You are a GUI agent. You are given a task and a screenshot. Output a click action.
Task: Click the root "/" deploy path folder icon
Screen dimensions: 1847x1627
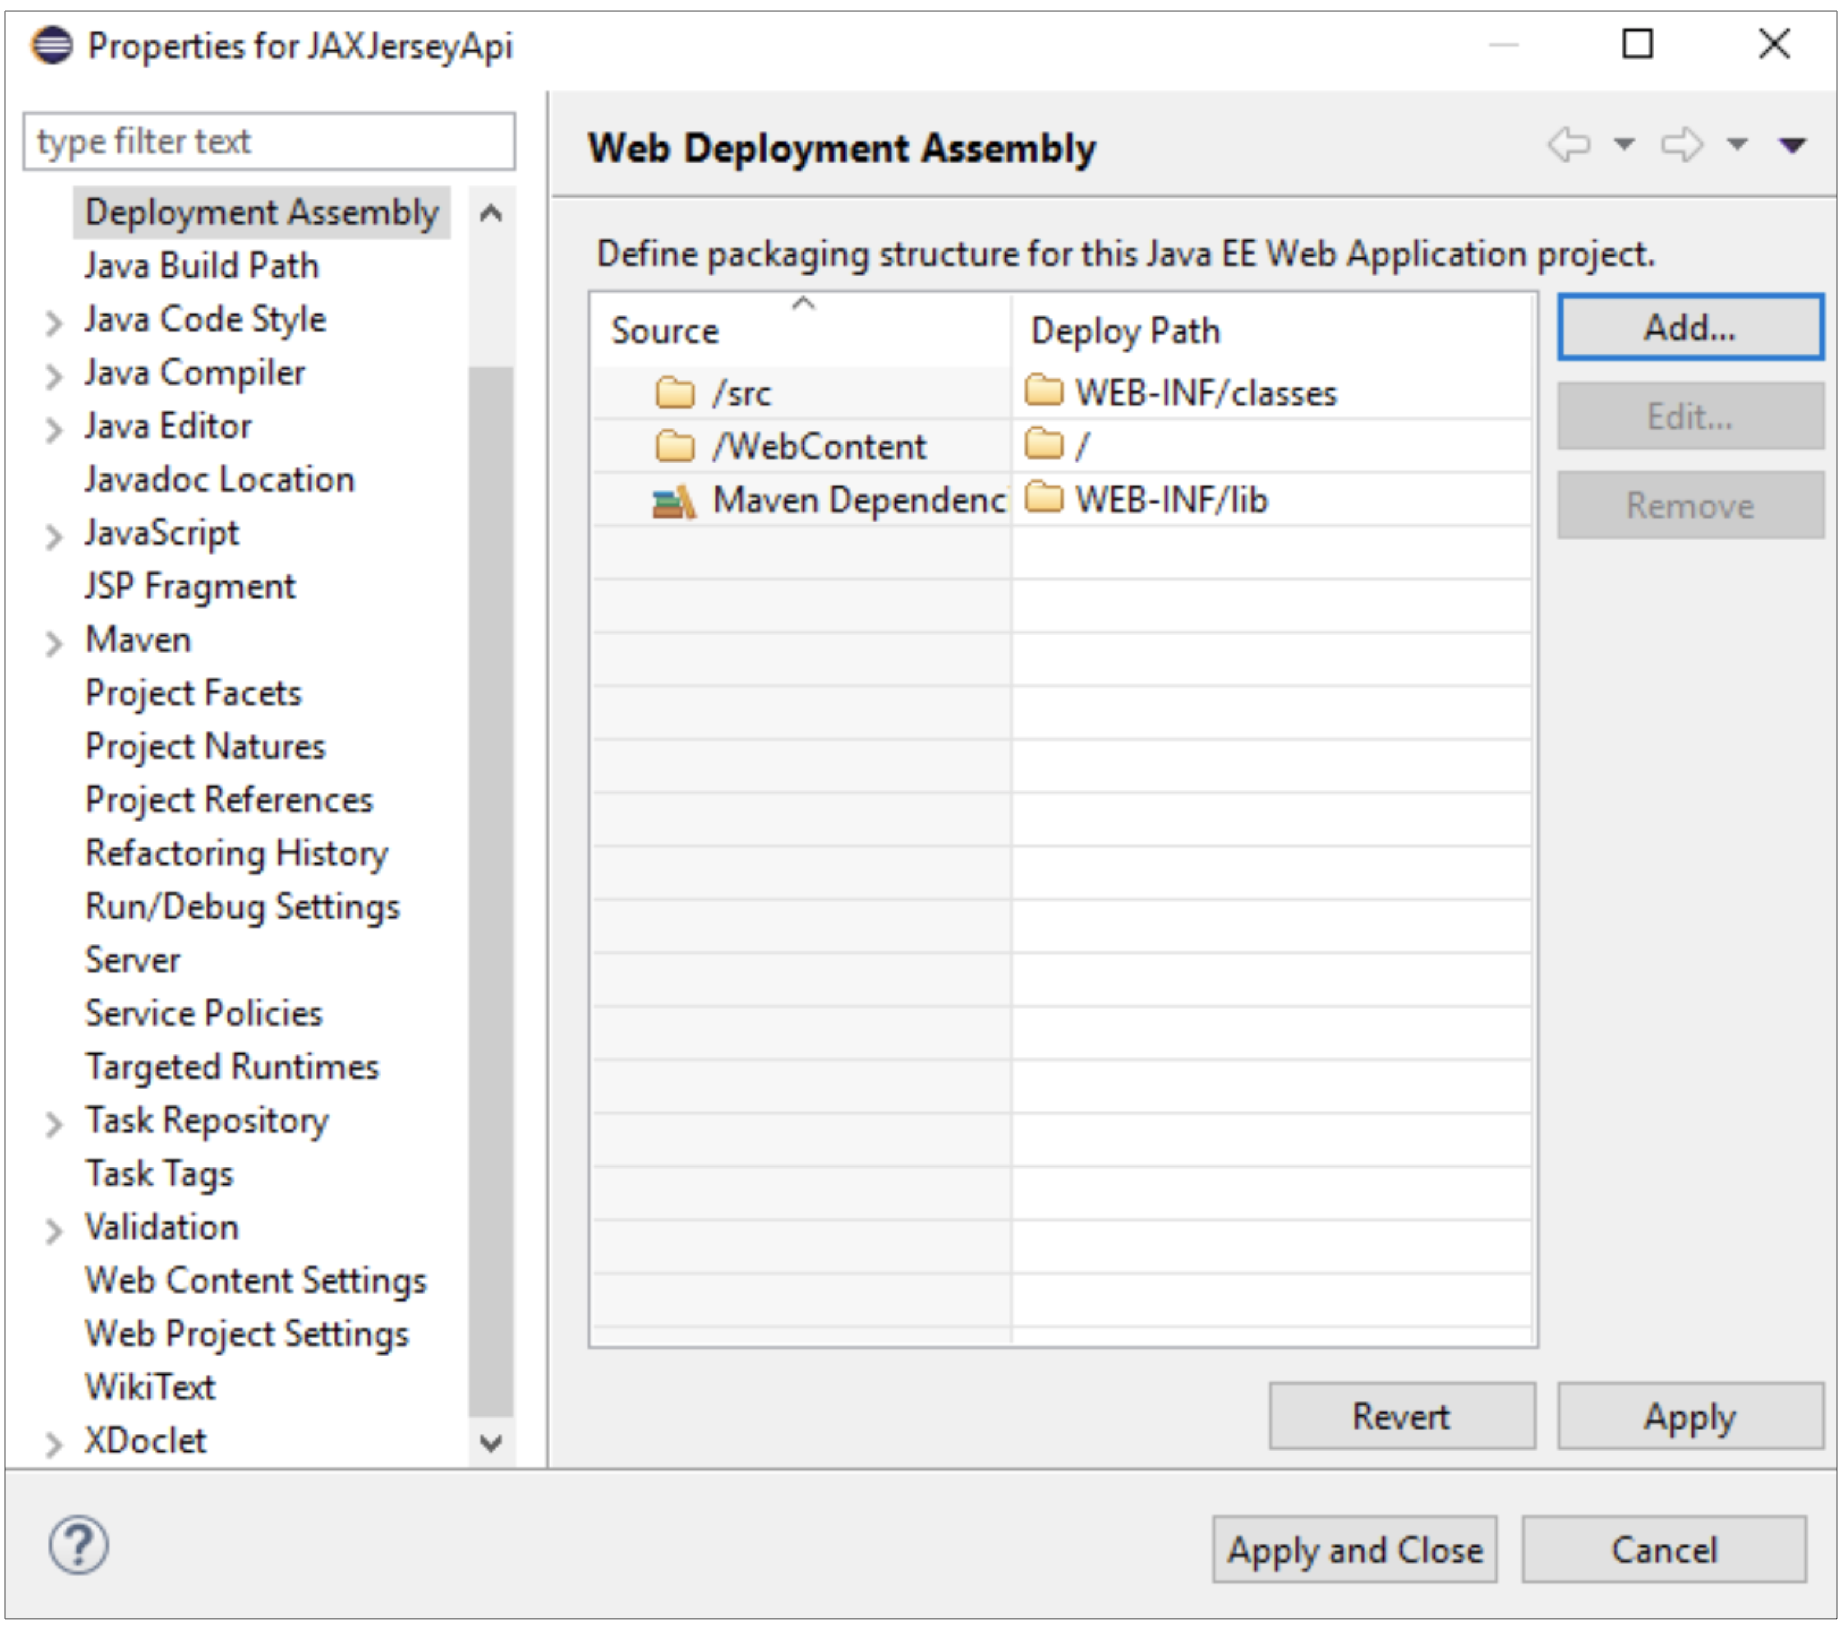(x=1046, y=447)
